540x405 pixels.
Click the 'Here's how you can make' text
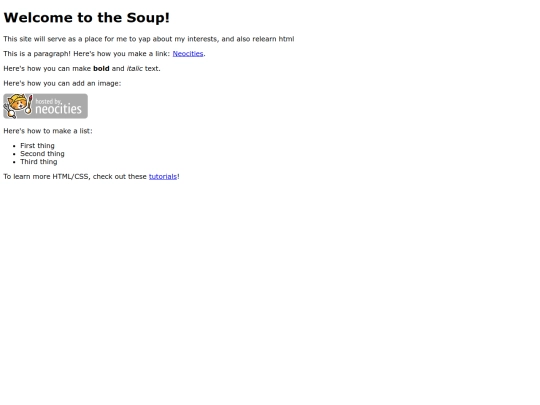(47, 69)
